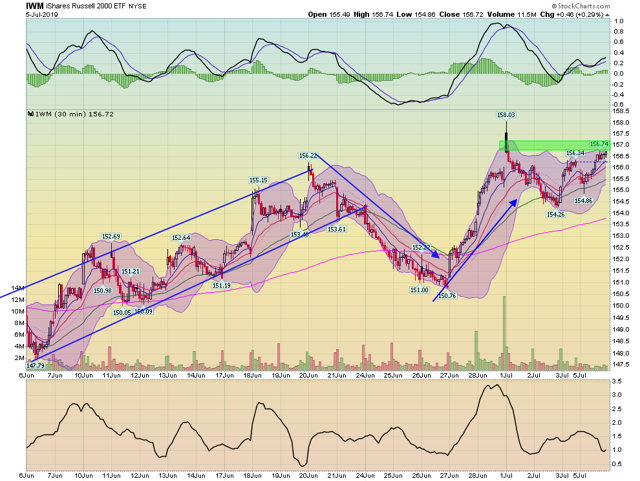
Task: Select the Close 156.72 header value
Action: [461, 14]
